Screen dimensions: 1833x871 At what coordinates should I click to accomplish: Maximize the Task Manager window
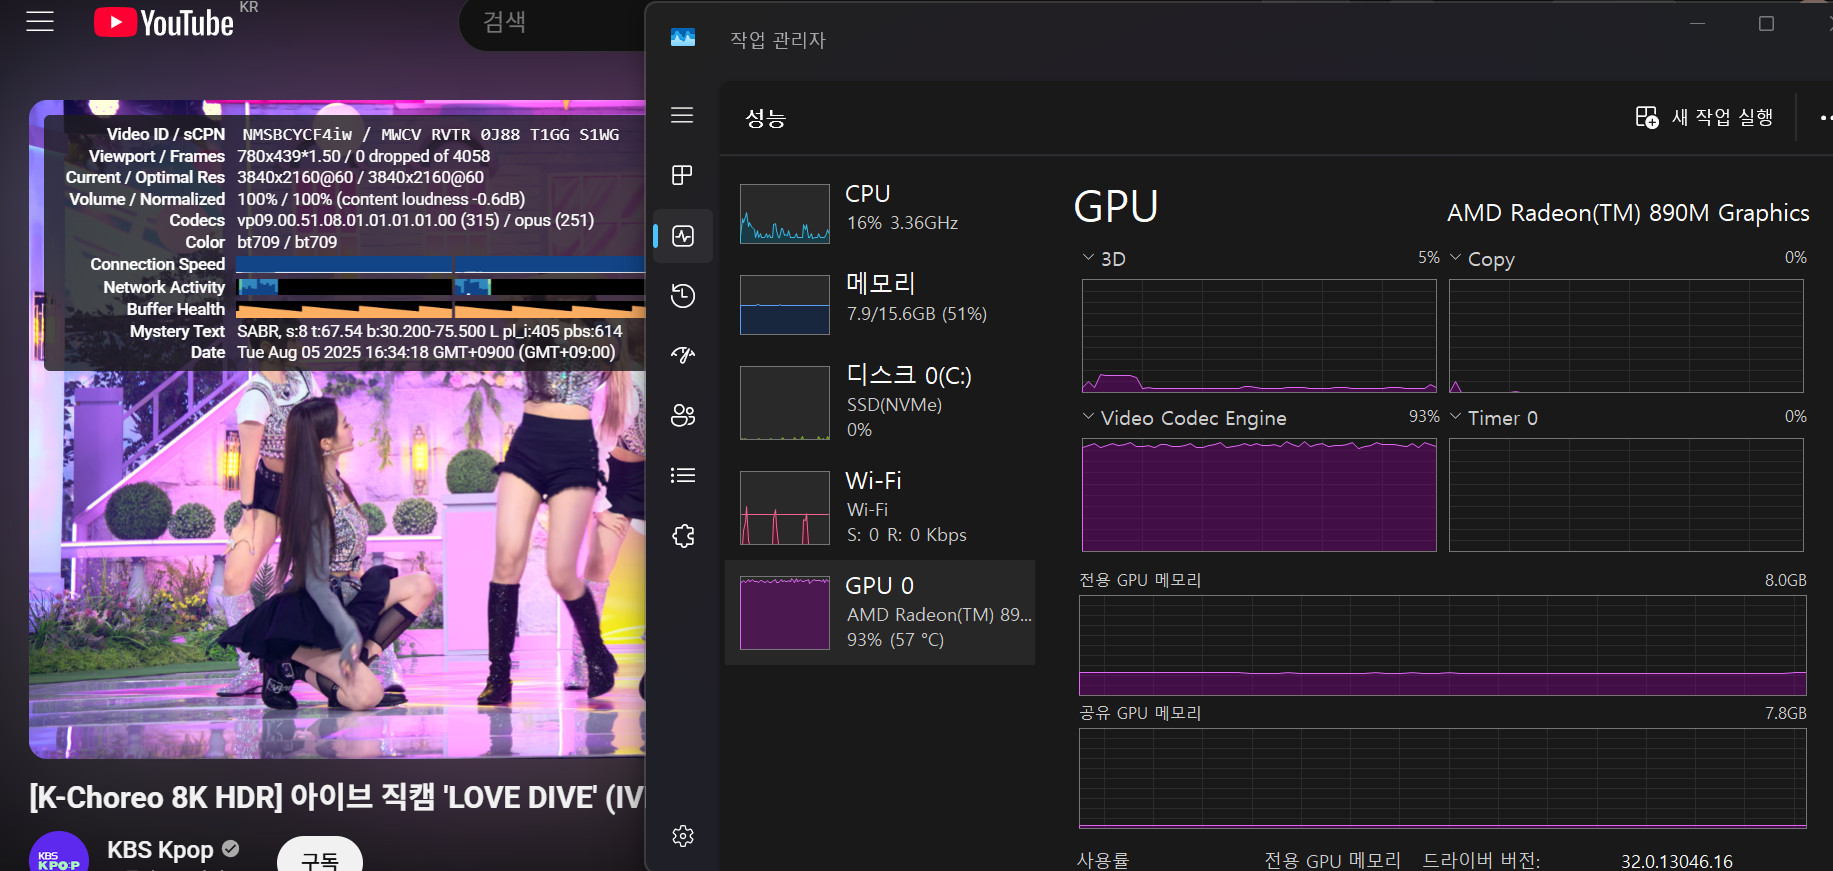tap(1766, 23)
